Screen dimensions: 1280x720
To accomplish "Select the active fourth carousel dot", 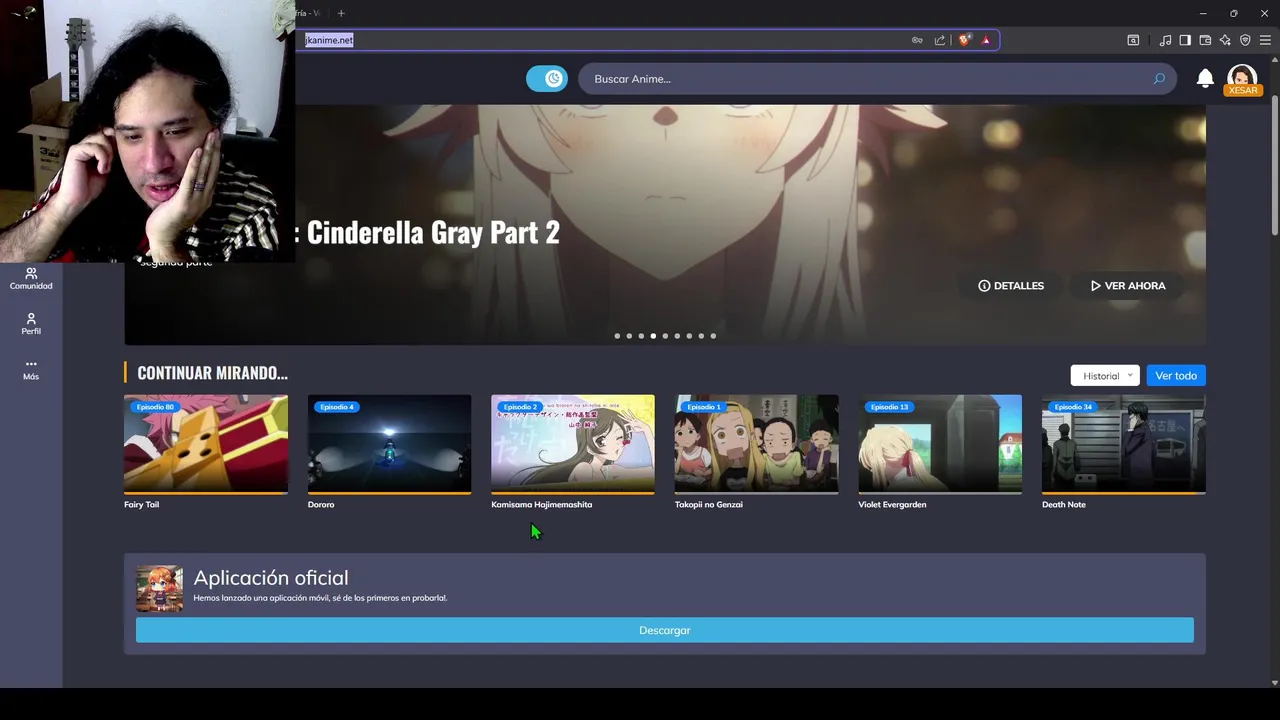I will point(653,336).
